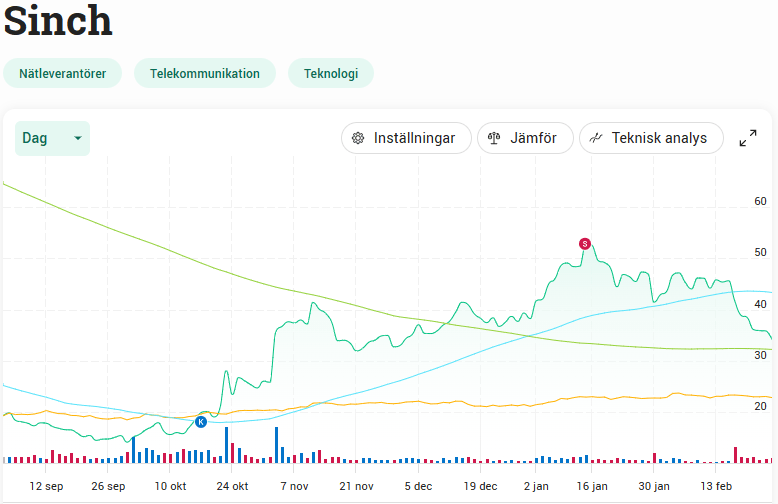Click the 50 price axis label
Image resolution: width=778 pixels, height=504 pixels.
click(760, 253)
